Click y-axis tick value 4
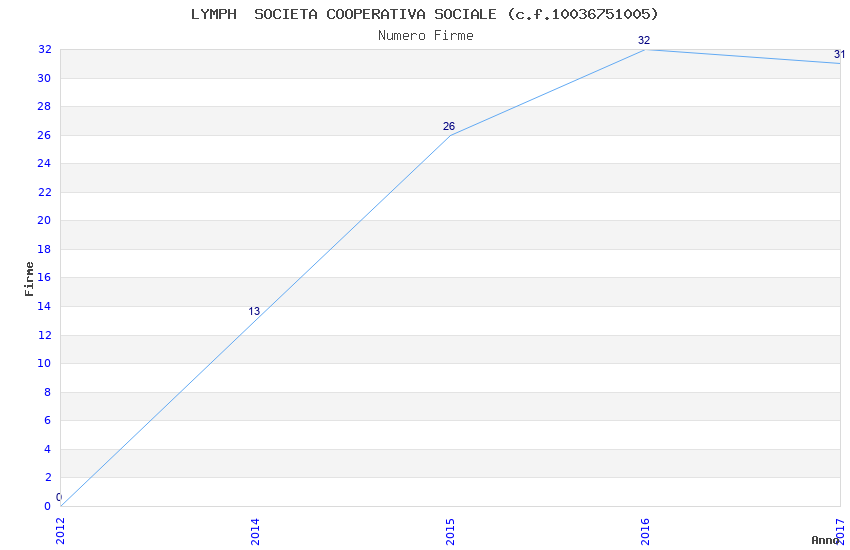This screenshot has width=850, height=550. tap(48, 449)
